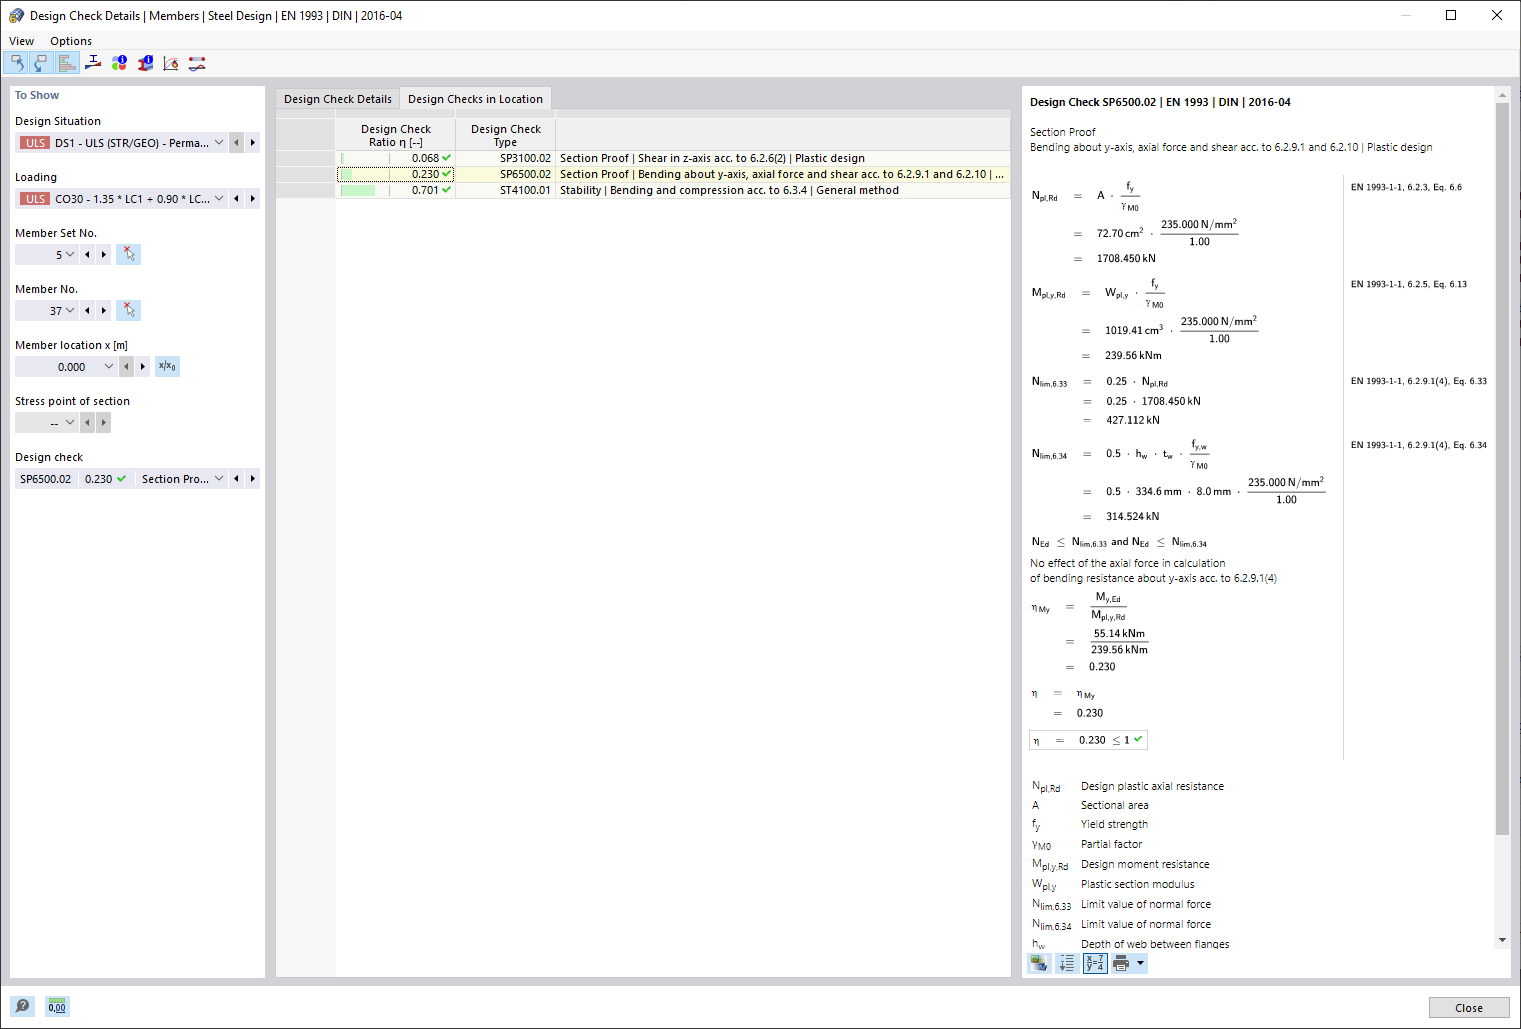The width and height of the screenshot is (1521, 1029).
Task: Open the print options dropdown arrow
Action: 1140,963
